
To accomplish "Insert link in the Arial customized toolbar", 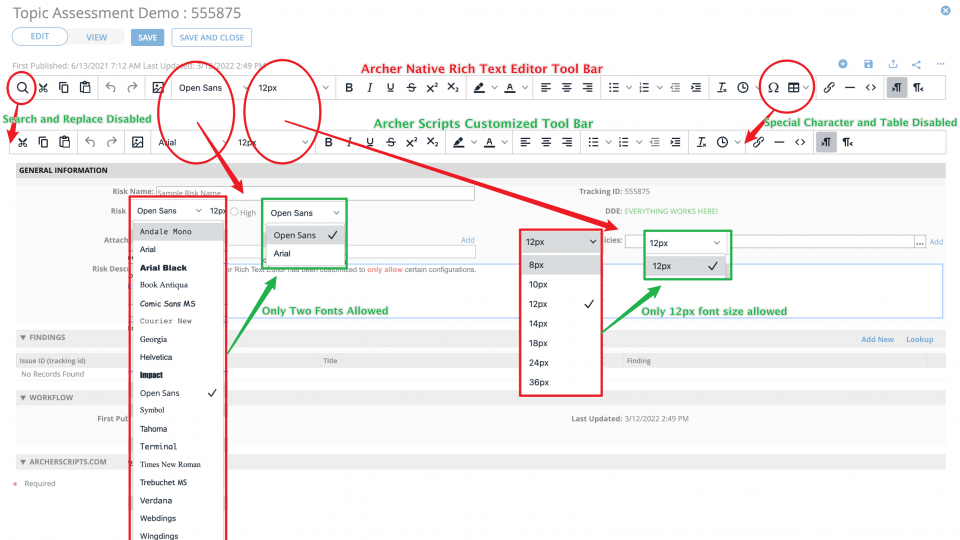I will [758, 142].
